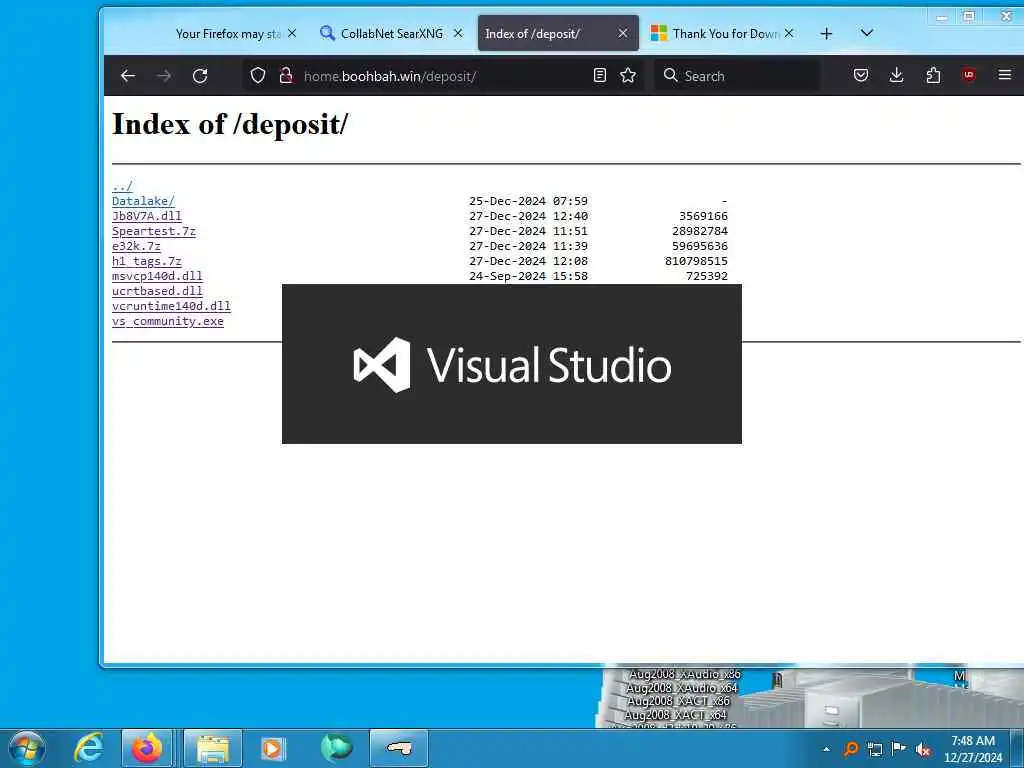Click the Visual Studio splash screen
Screen dimensions: 1024x768
click(x=512, y=364)
